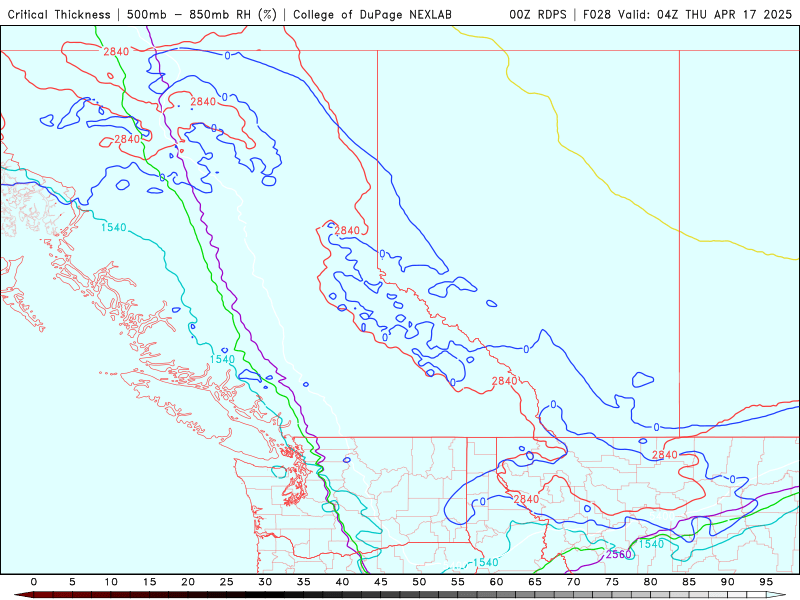This screenshot has width=800, height=600.
Task: Click color bar tick label '10'
Action: pos(111,582)
